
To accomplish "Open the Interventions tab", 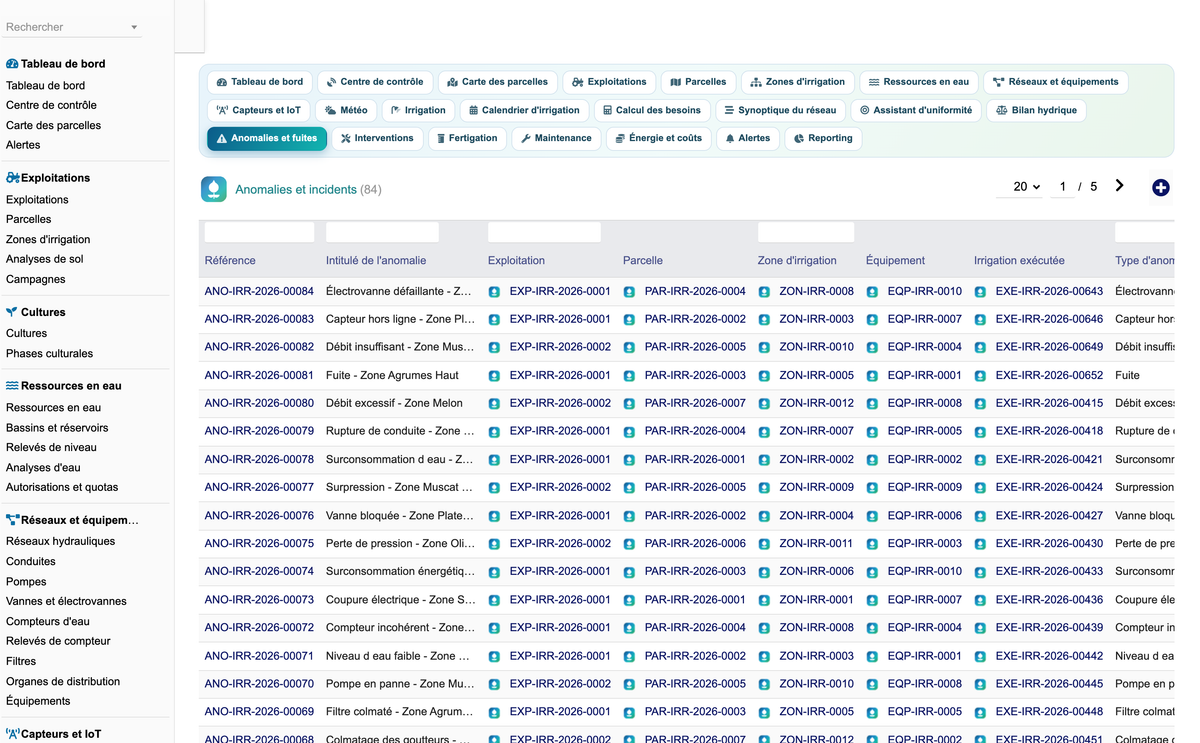I will [x=377, y=138].
